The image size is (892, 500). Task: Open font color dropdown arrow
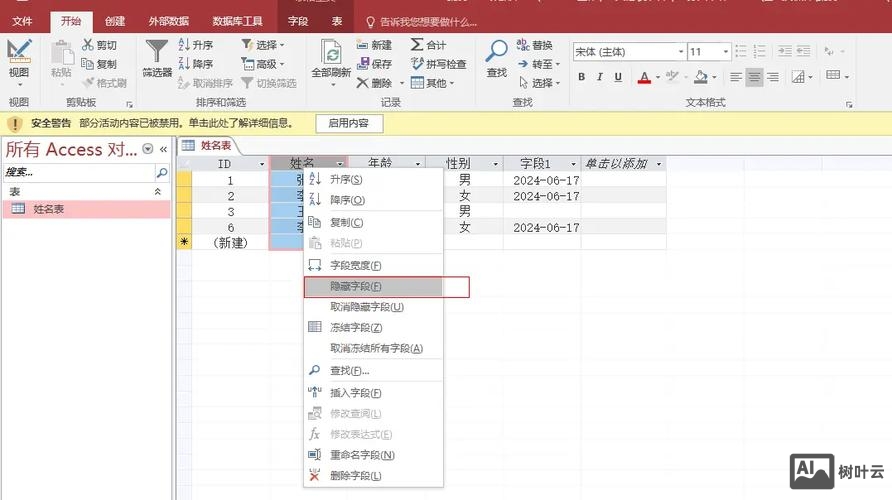point(658,77)
